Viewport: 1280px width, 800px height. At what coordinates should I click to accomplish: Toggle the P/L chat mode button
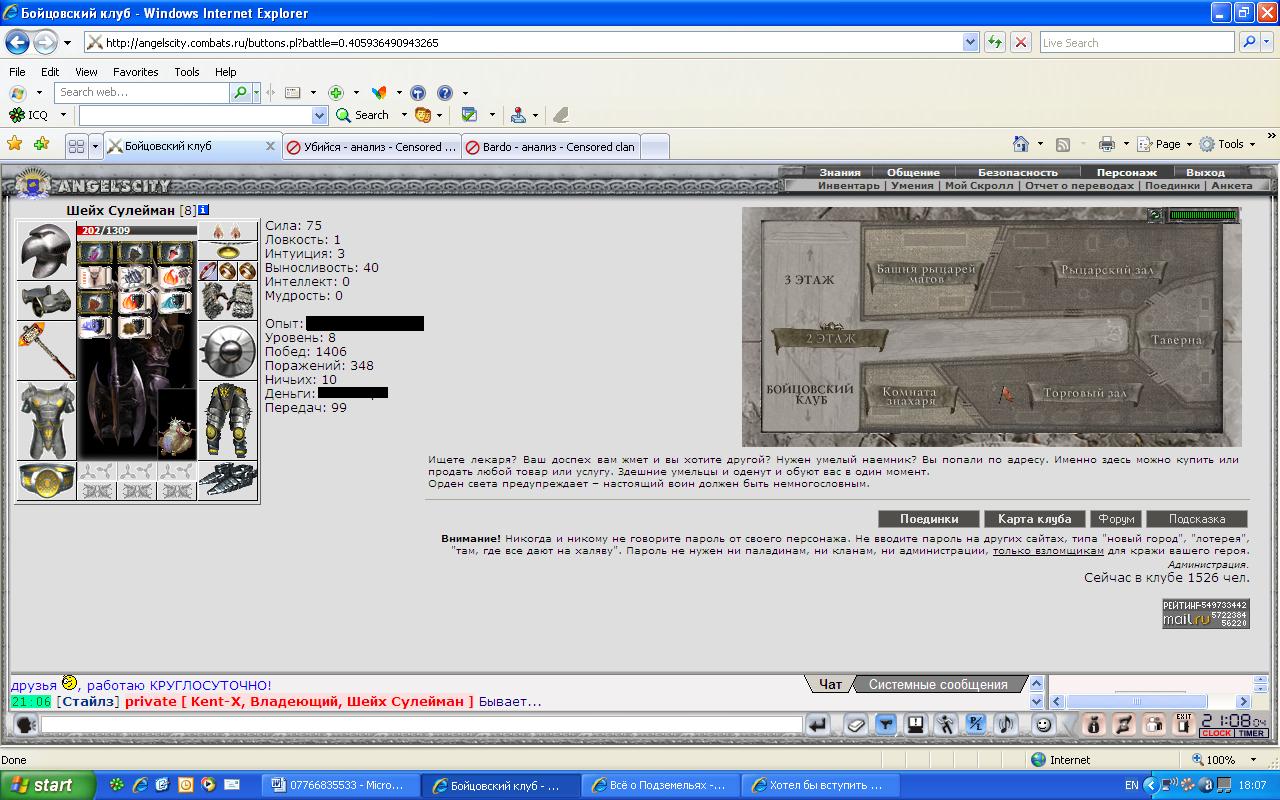[976, 725]
